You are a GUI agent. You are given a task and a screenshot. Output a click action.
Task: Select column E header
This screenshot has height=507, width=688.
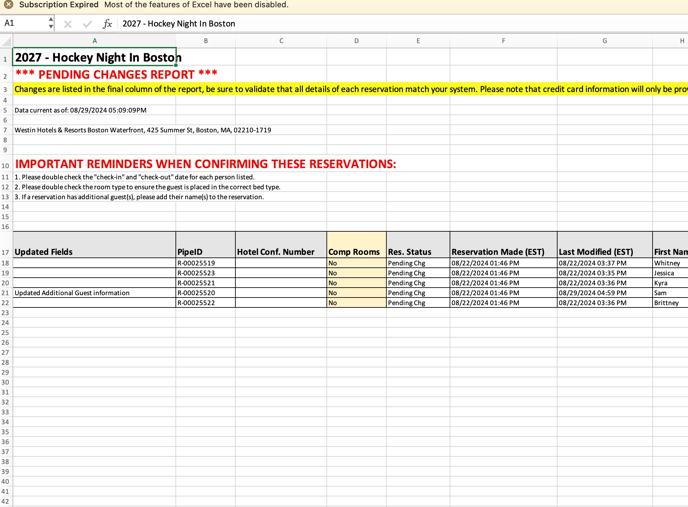[418, 41]
